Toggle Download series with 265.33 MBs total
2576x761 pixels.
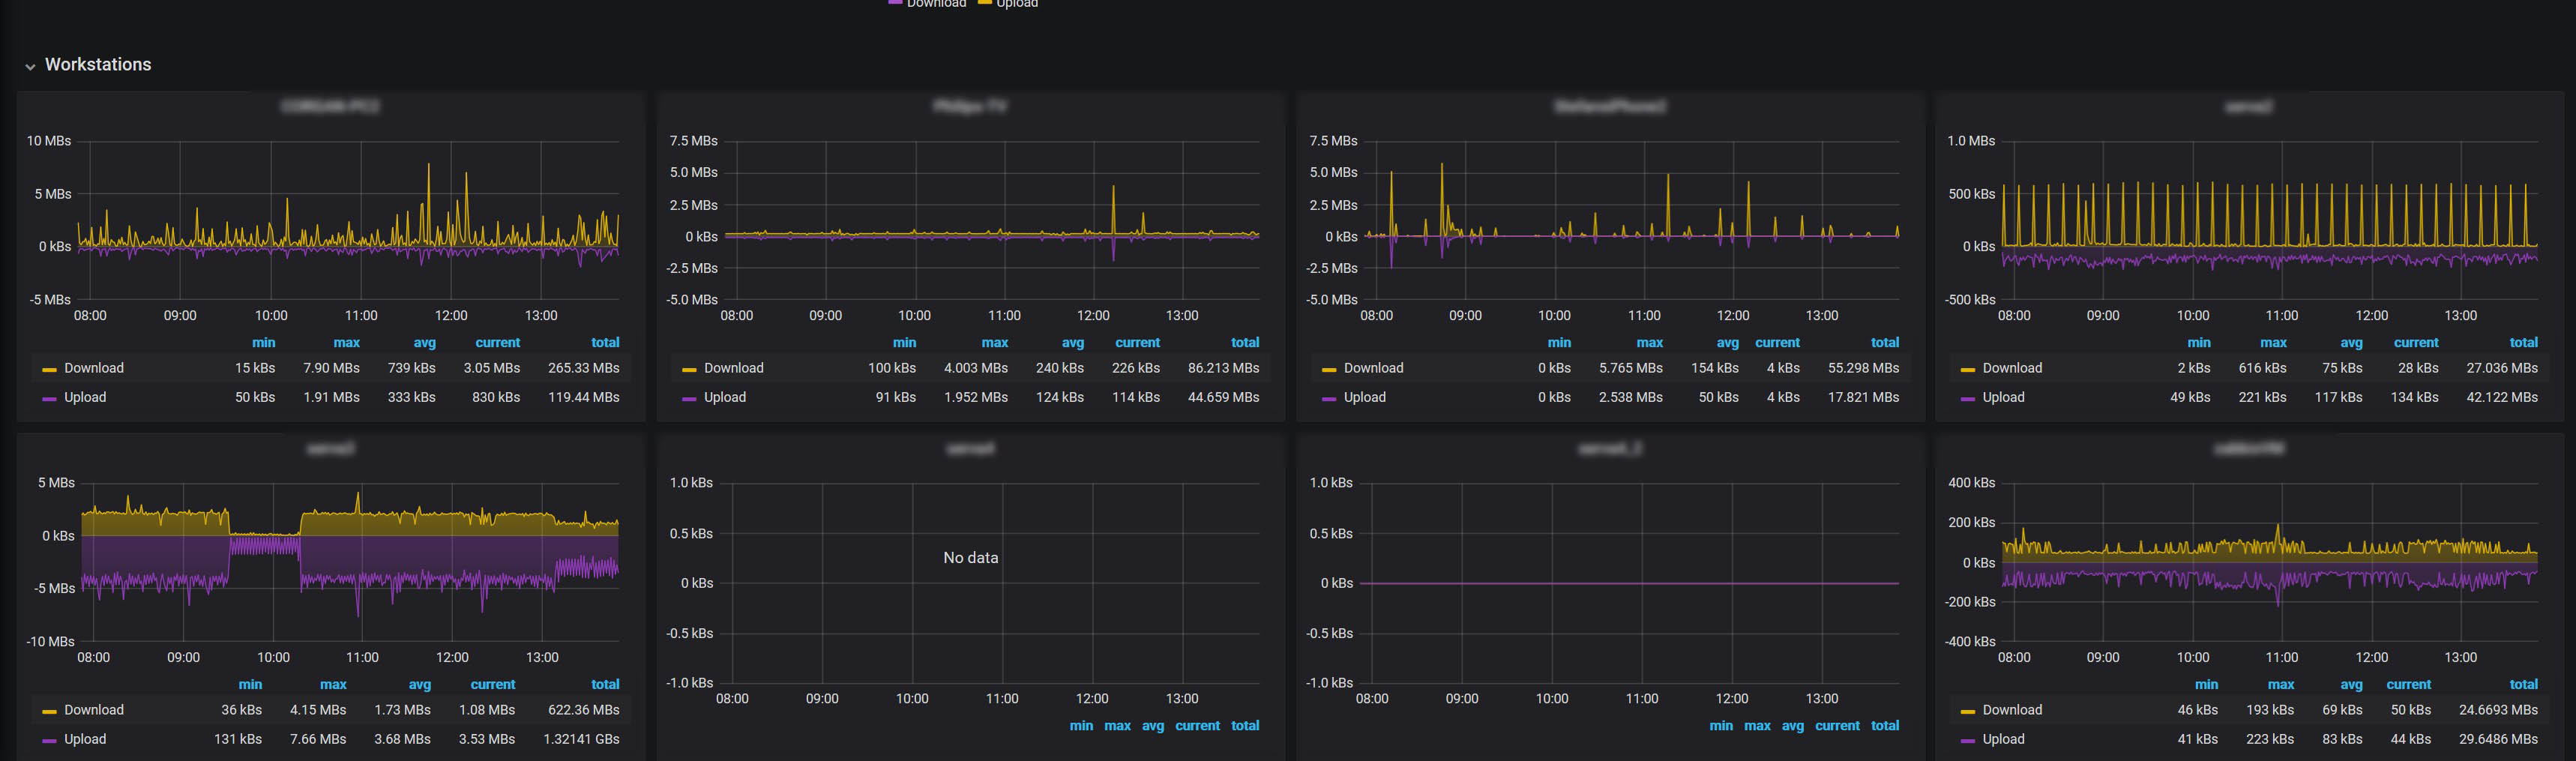click(94, 368)
